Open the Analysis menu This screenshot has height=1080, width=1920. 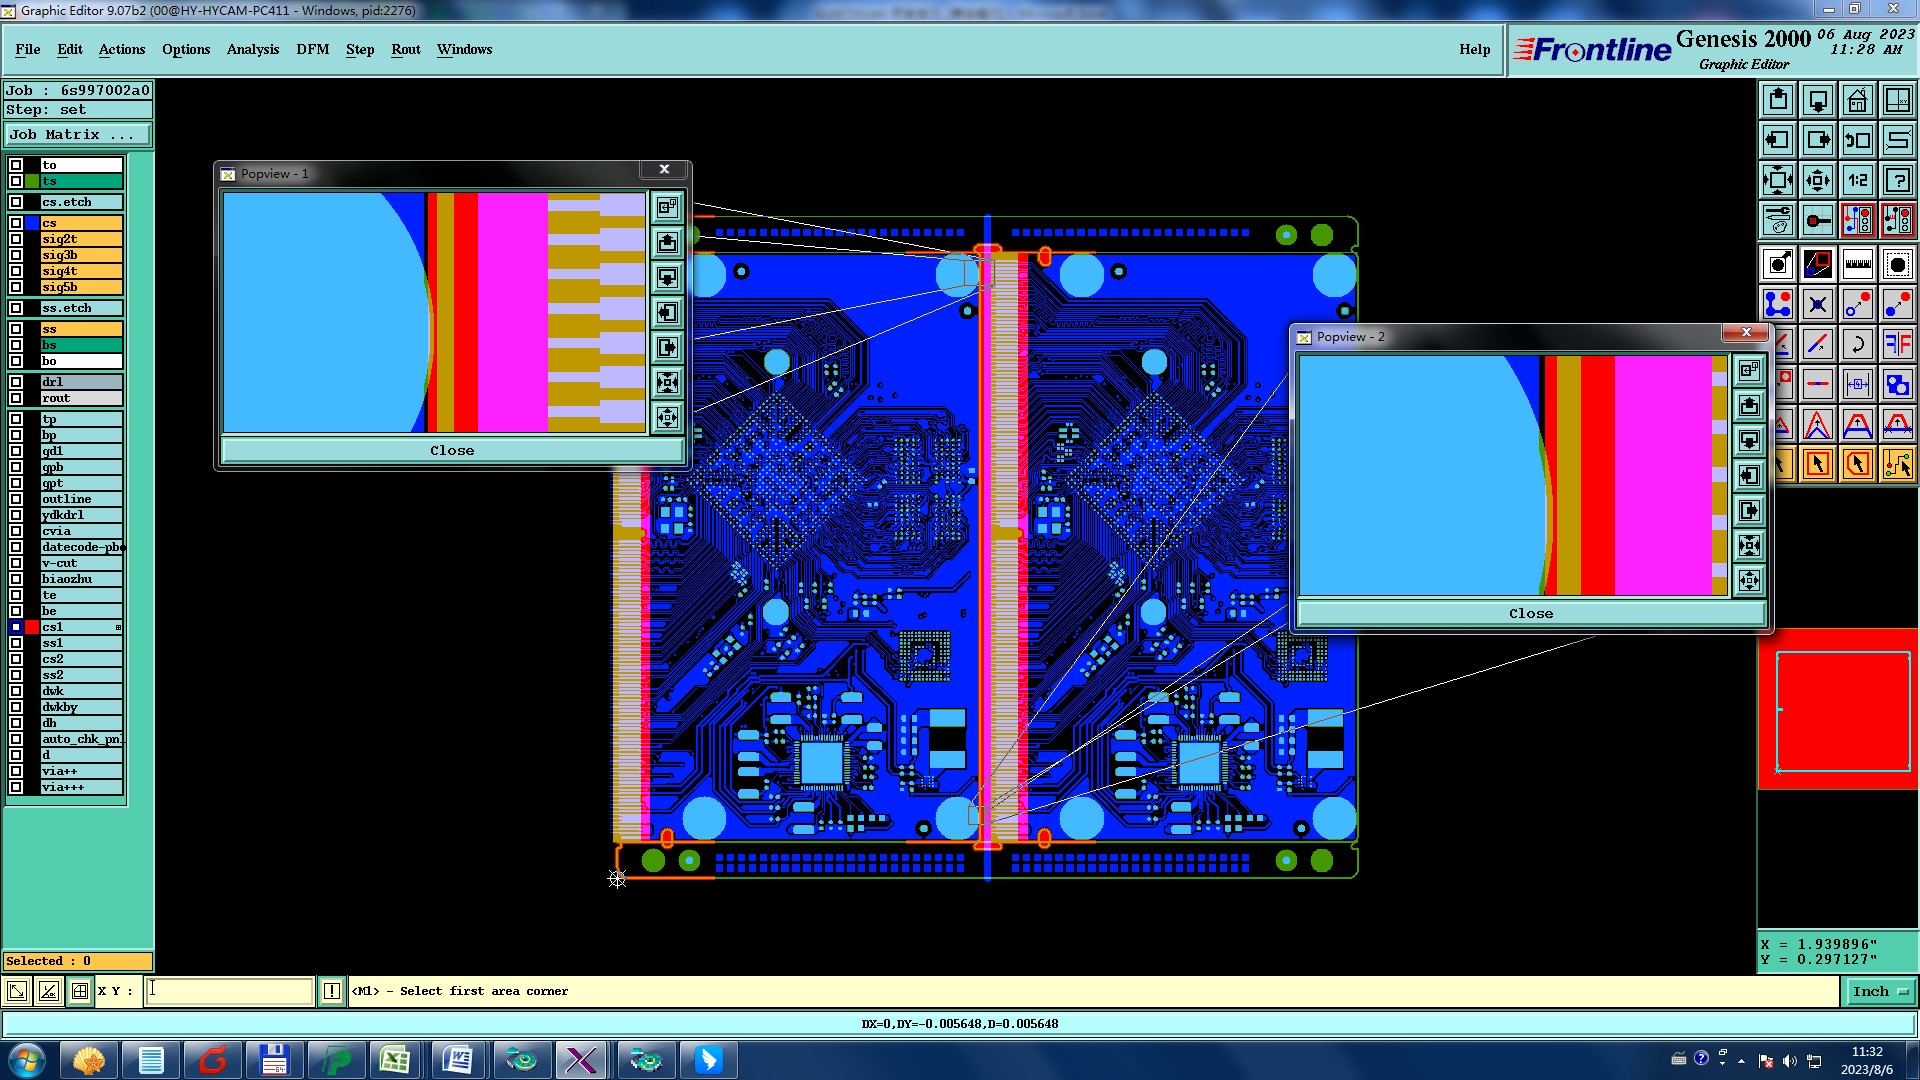pos(252,49)
